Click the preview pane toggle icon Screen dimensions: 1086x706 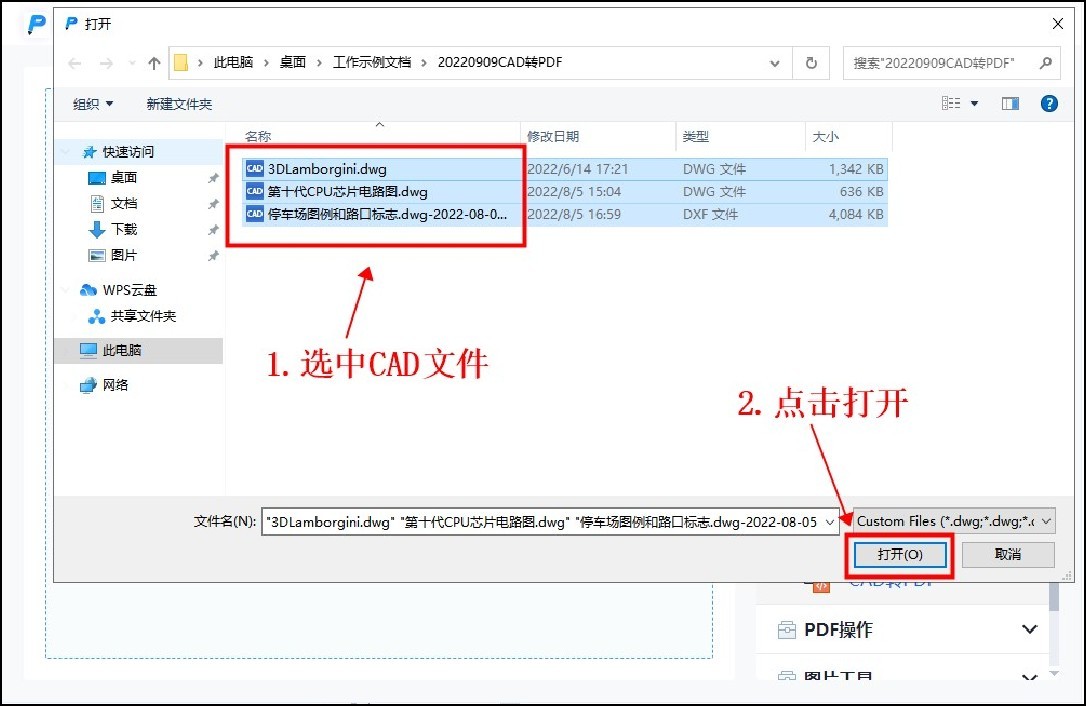tap(1009, 102)
